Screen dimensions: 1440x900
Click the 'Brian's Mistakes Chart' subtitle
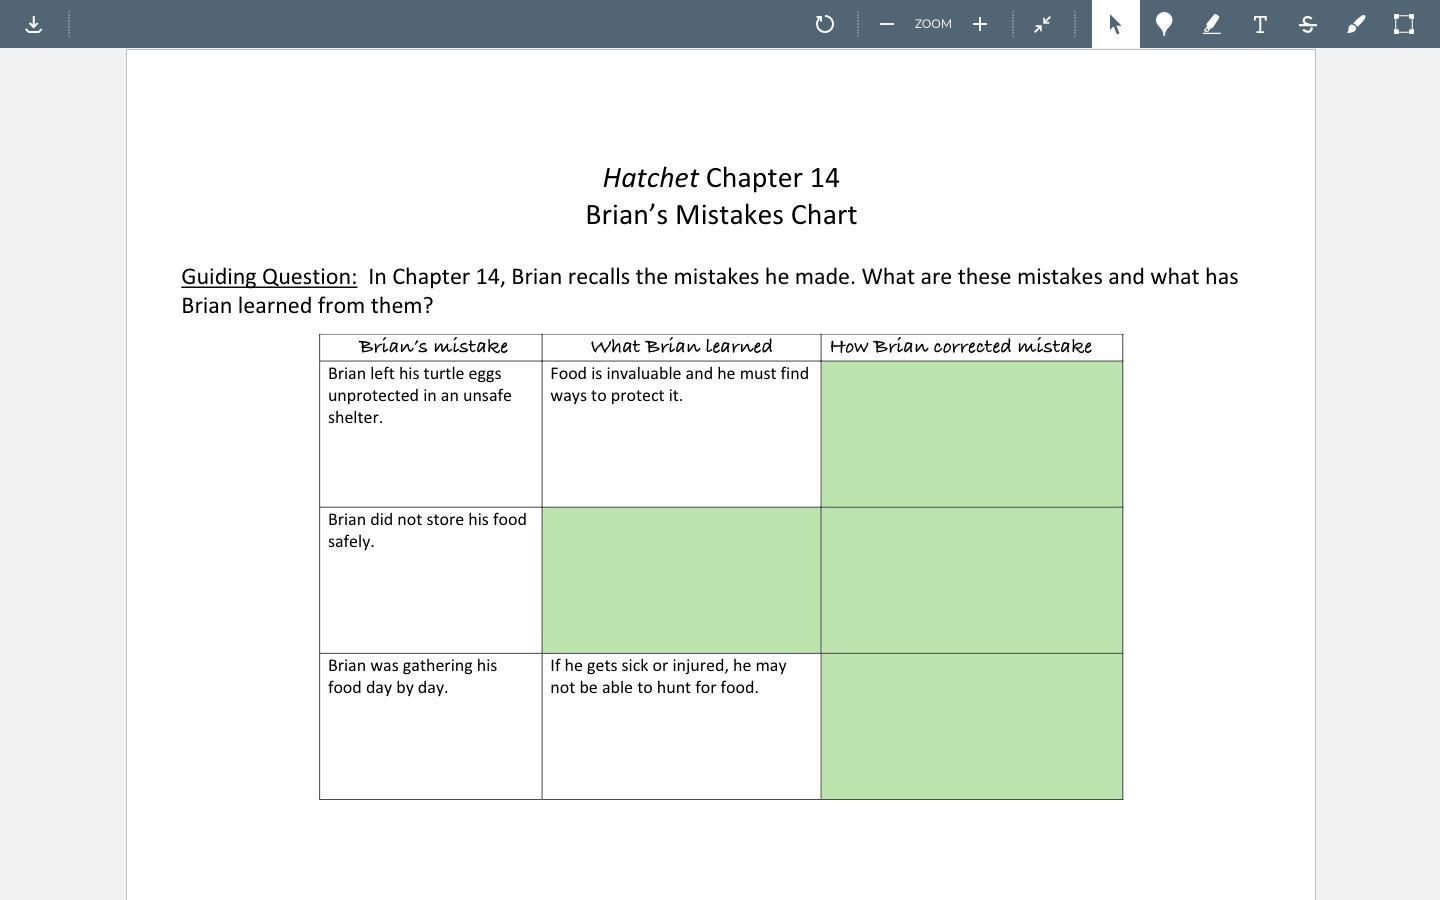click(721, 215)
